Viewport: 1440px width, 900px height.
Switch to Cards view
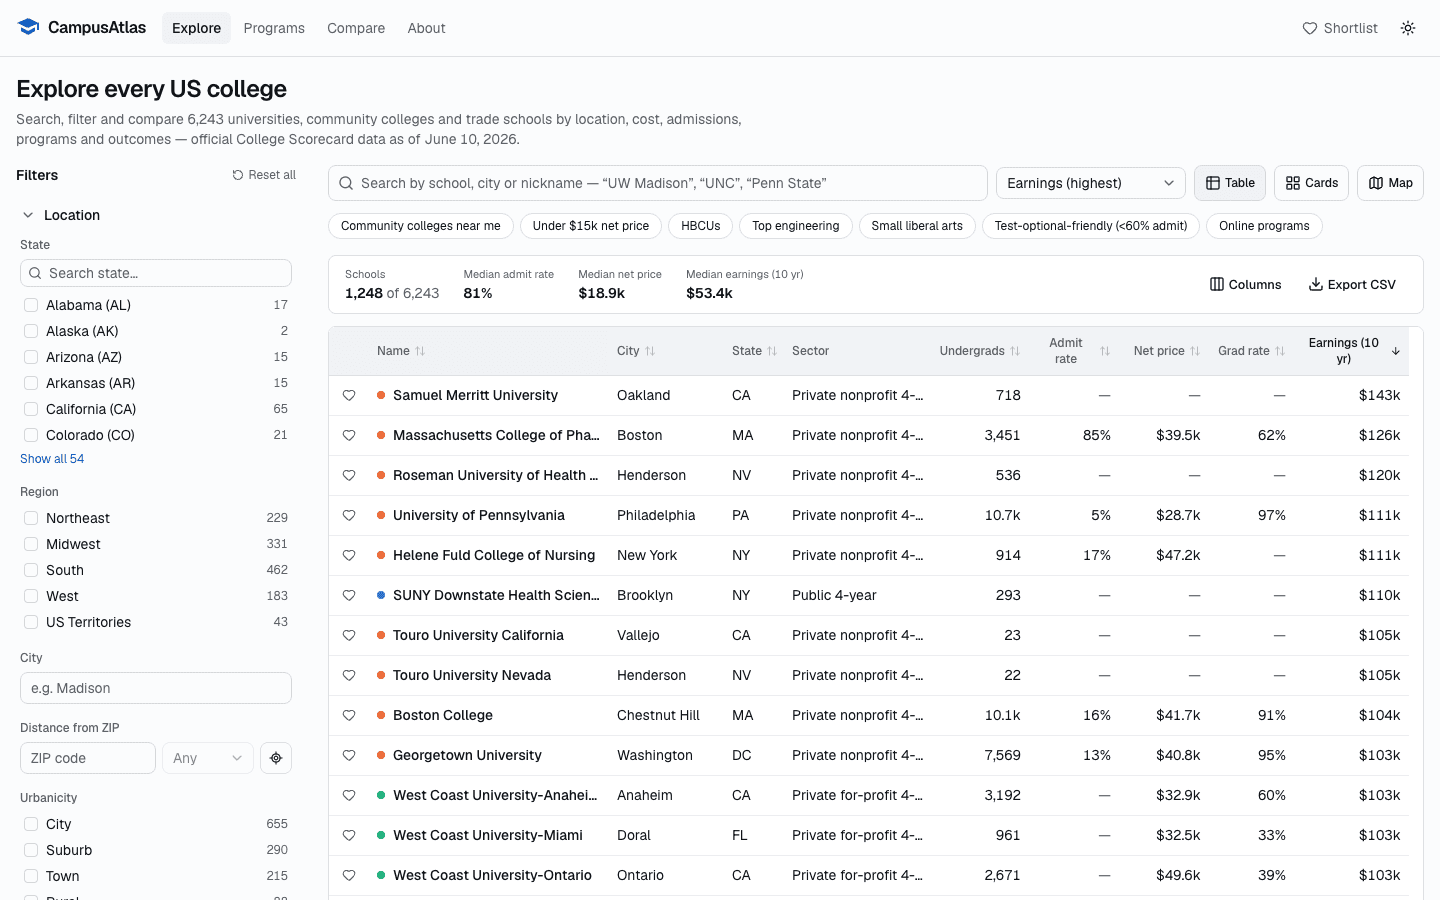[1312, 183]
